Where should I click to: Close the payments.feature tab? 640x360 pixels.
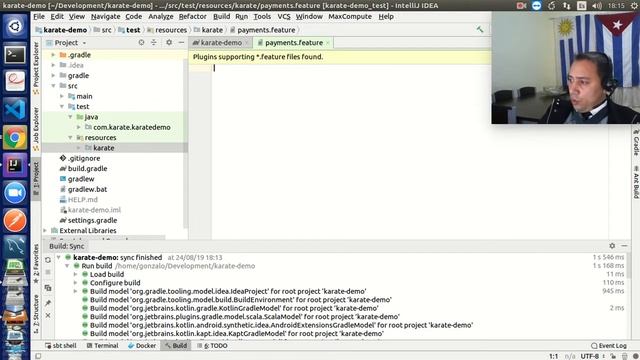328,43
